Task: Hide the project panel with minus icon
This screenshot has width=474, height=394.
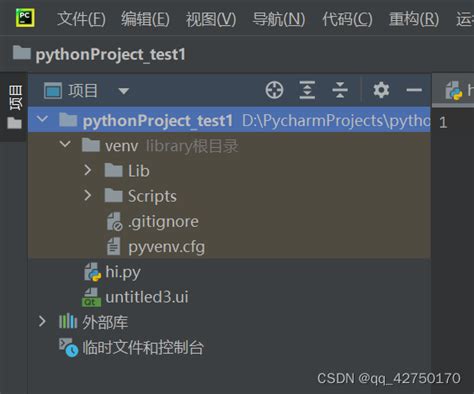Action: 414,90
